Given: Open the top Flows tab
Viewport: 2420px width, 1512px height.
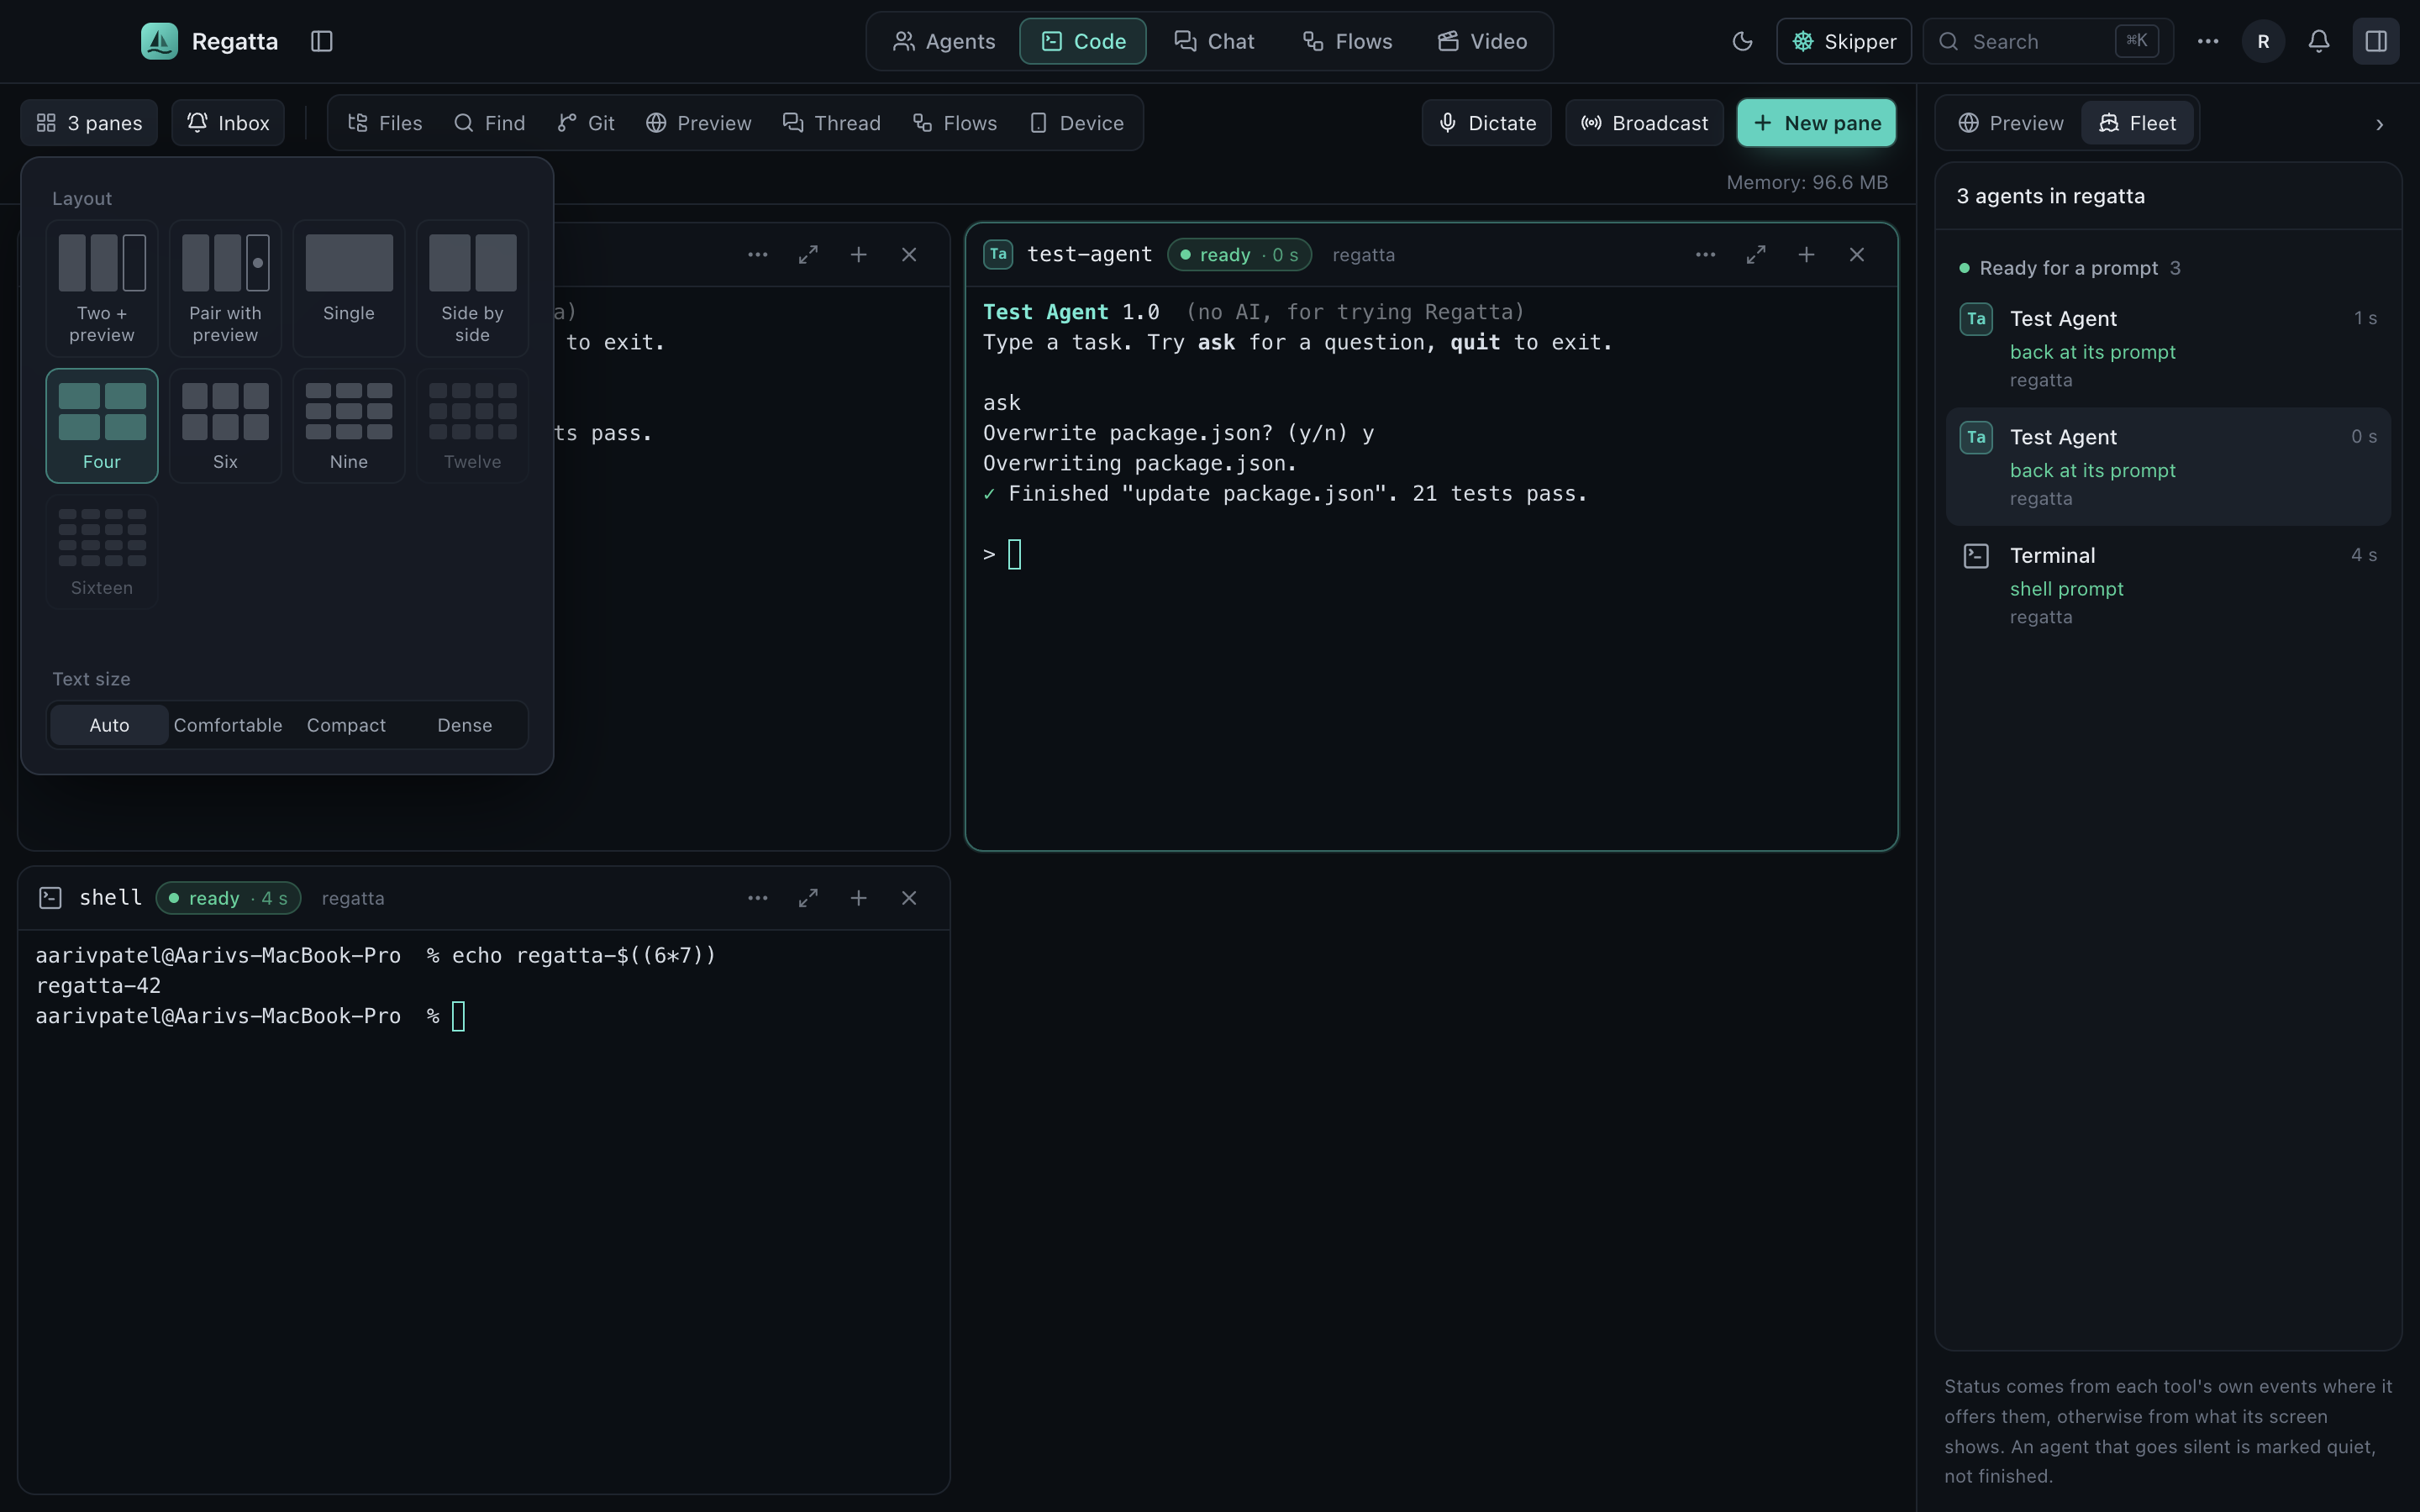Looking at the screenshot, I should pyautogui.click(x=1347, y=41).
